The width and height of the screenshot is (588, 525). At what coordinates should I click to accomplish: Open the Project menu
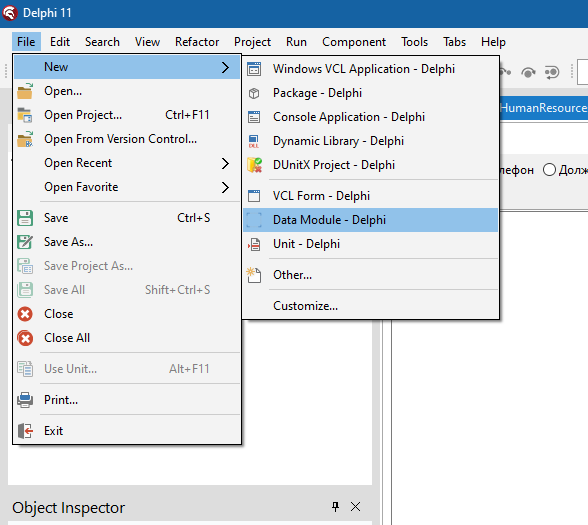tap(252, 42)
